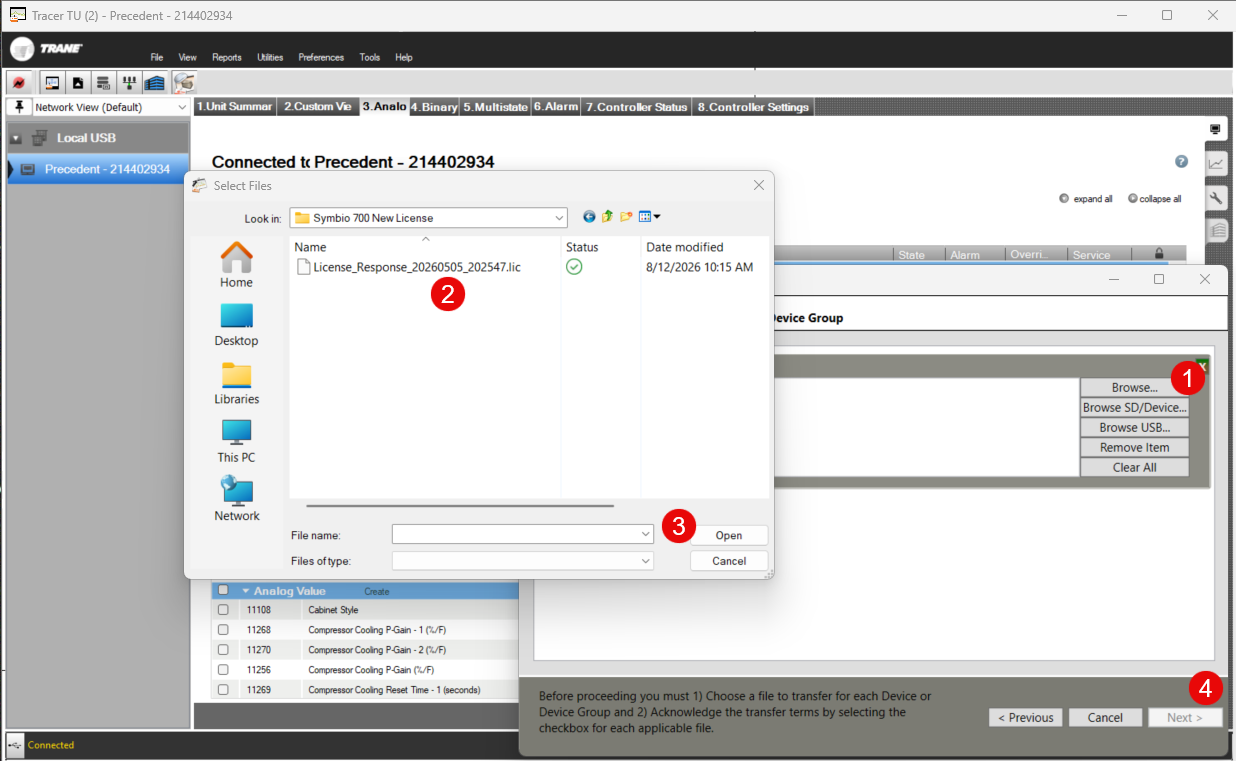Open the graph panel icon on right sidebar
This screenshot has height=761, width=1236.
coord(1216,164)
